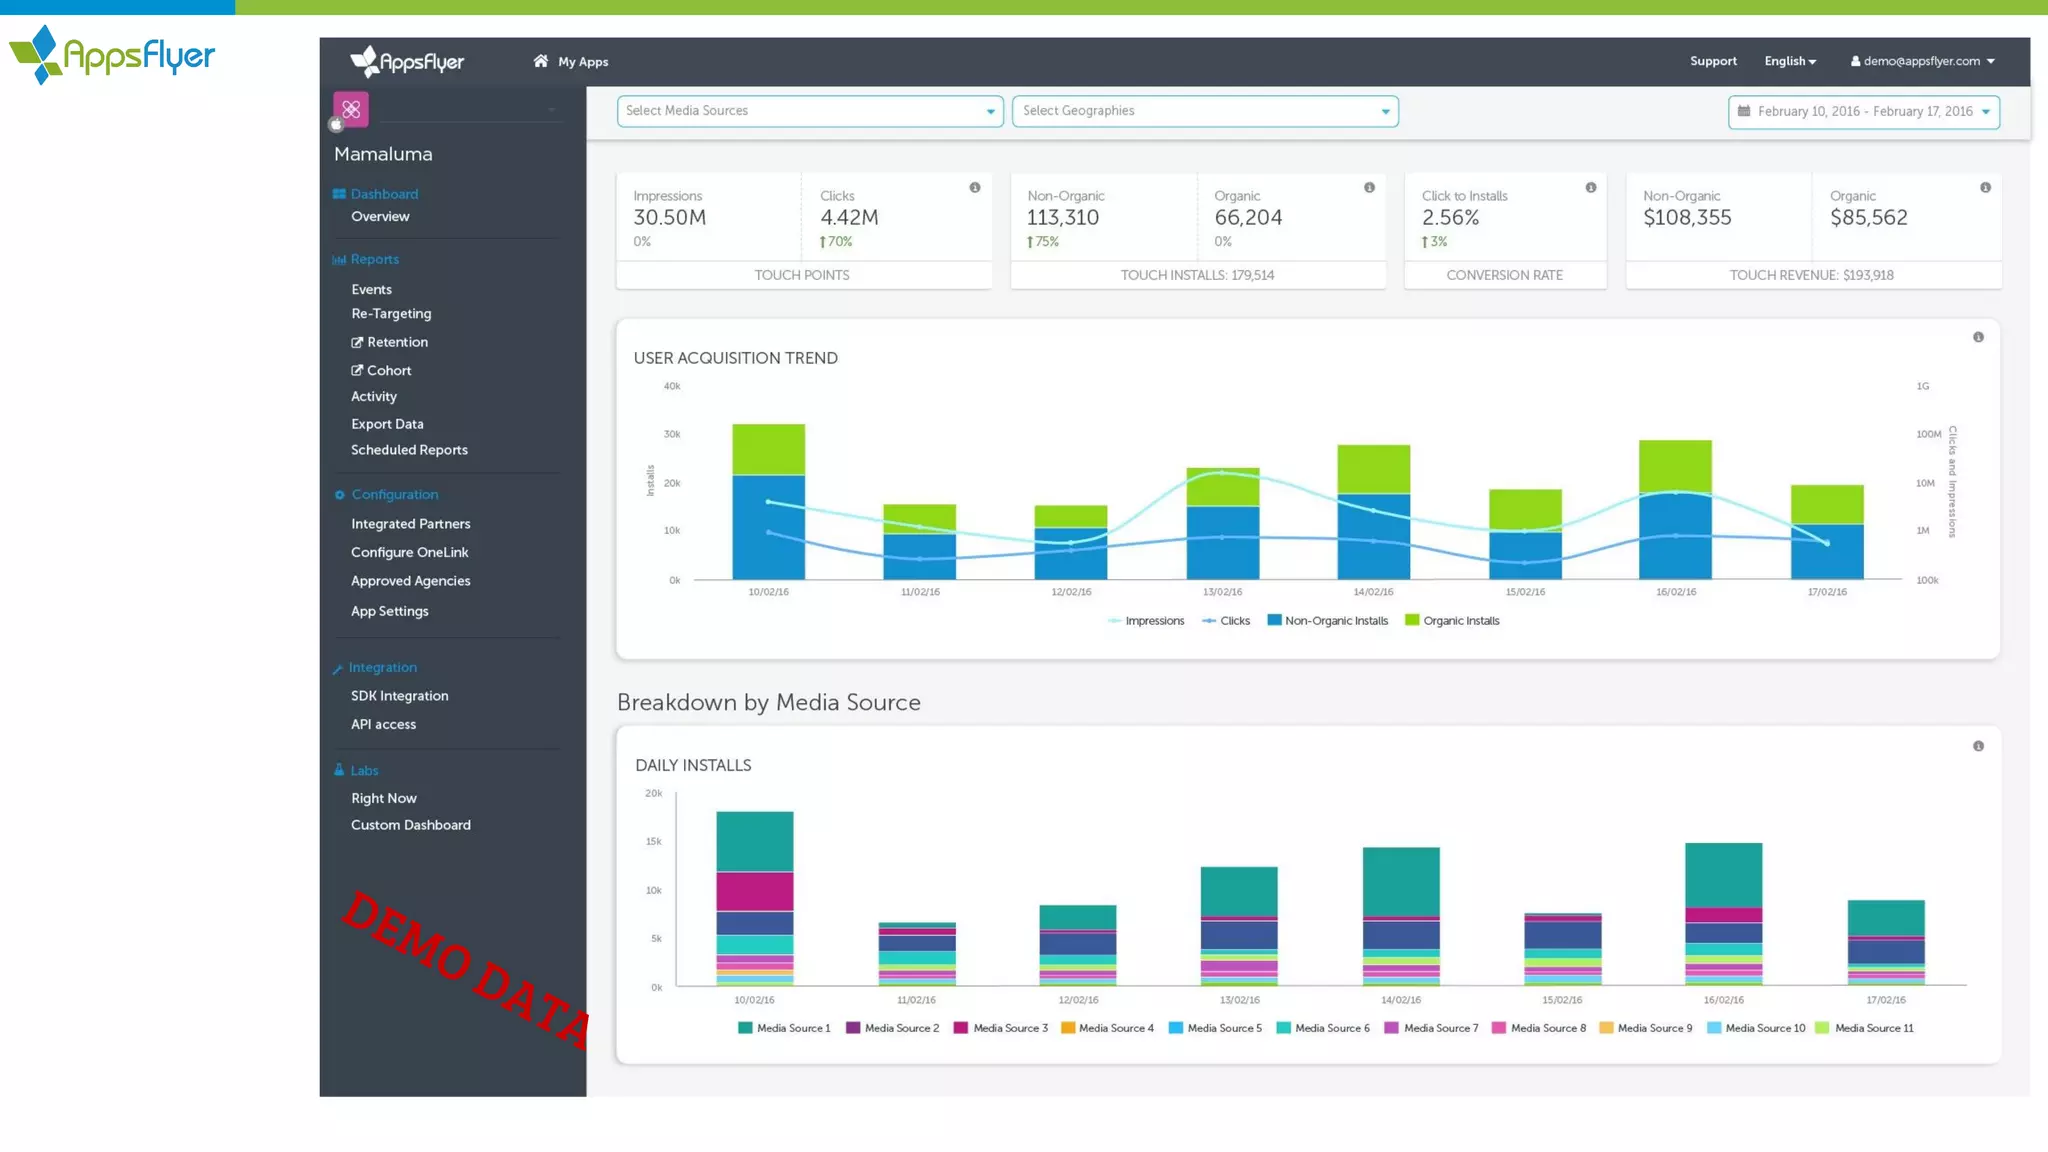This screenshot has height=1152, width=2048.
Task: Click the AppsFlyer logo in the header bar
Action: pos(407,62)
